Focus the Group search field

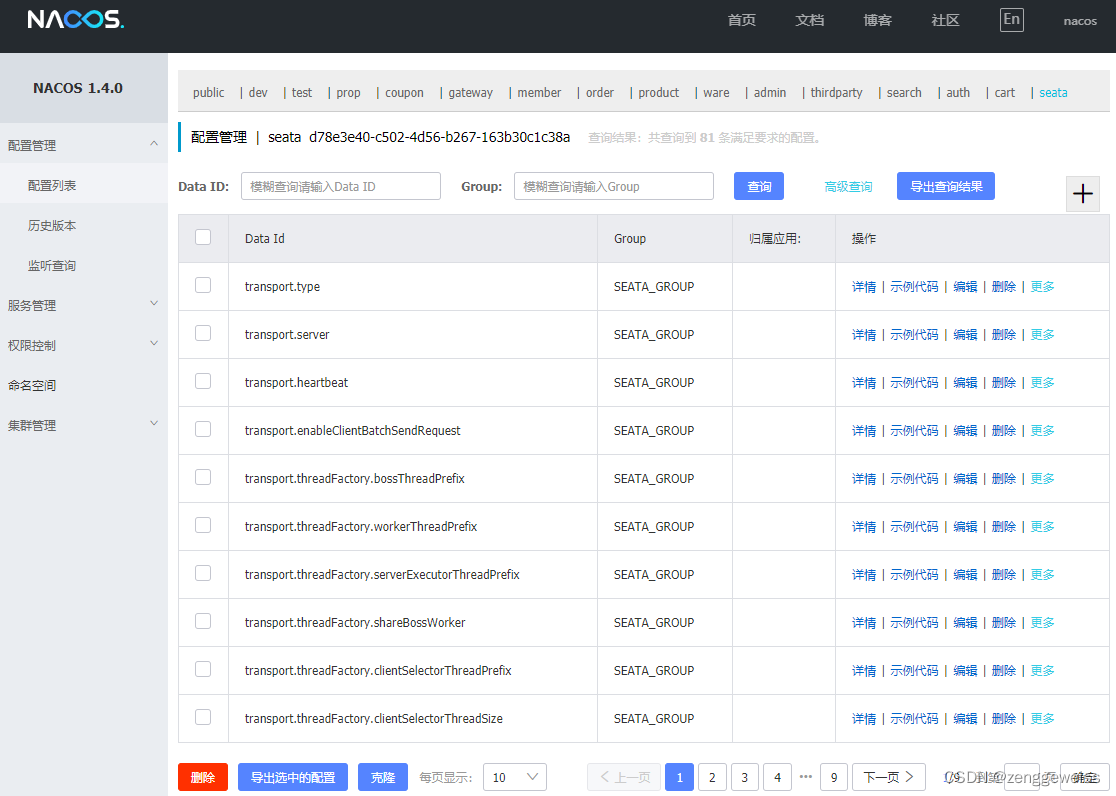tap(614, 186)
